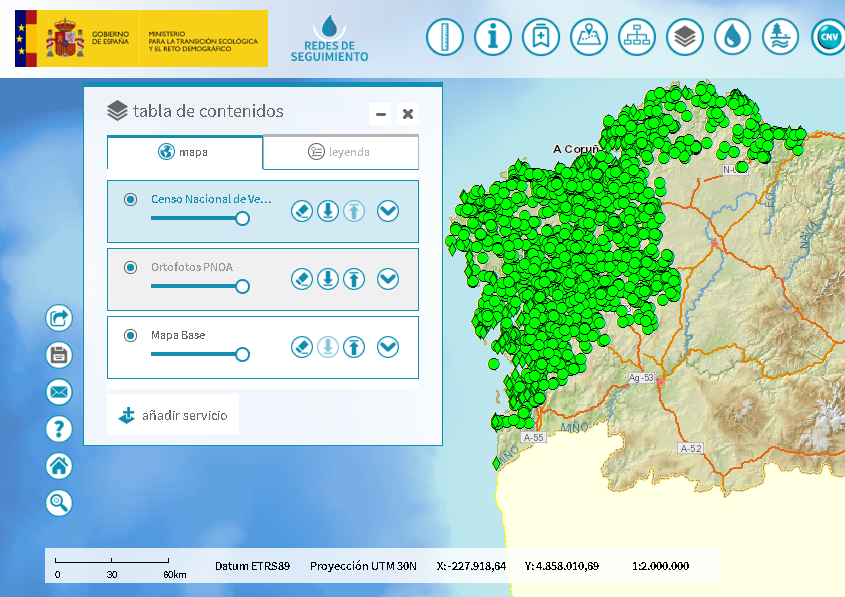Move Mapa Base layer up

point(354,347)
